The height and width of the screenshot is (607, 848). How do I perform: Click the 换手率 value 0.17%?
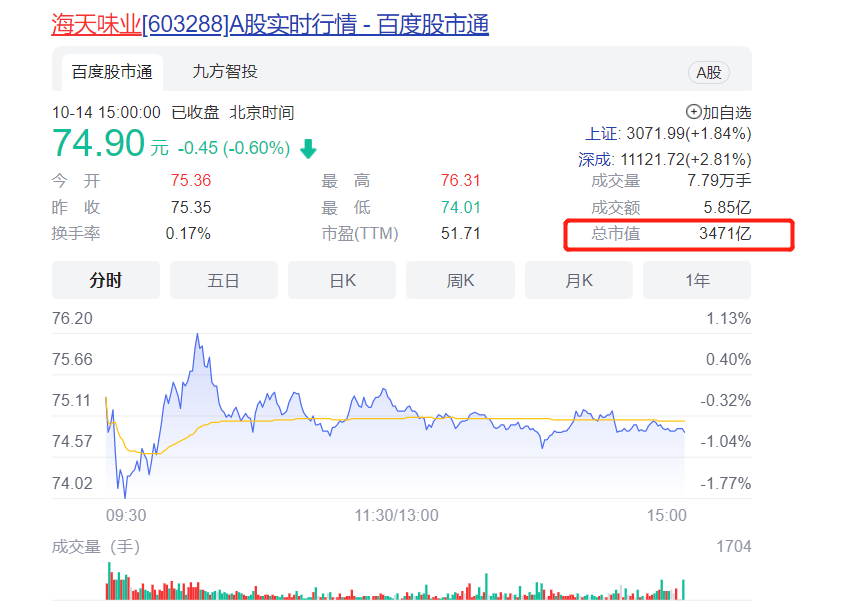[x=188, y=233]
